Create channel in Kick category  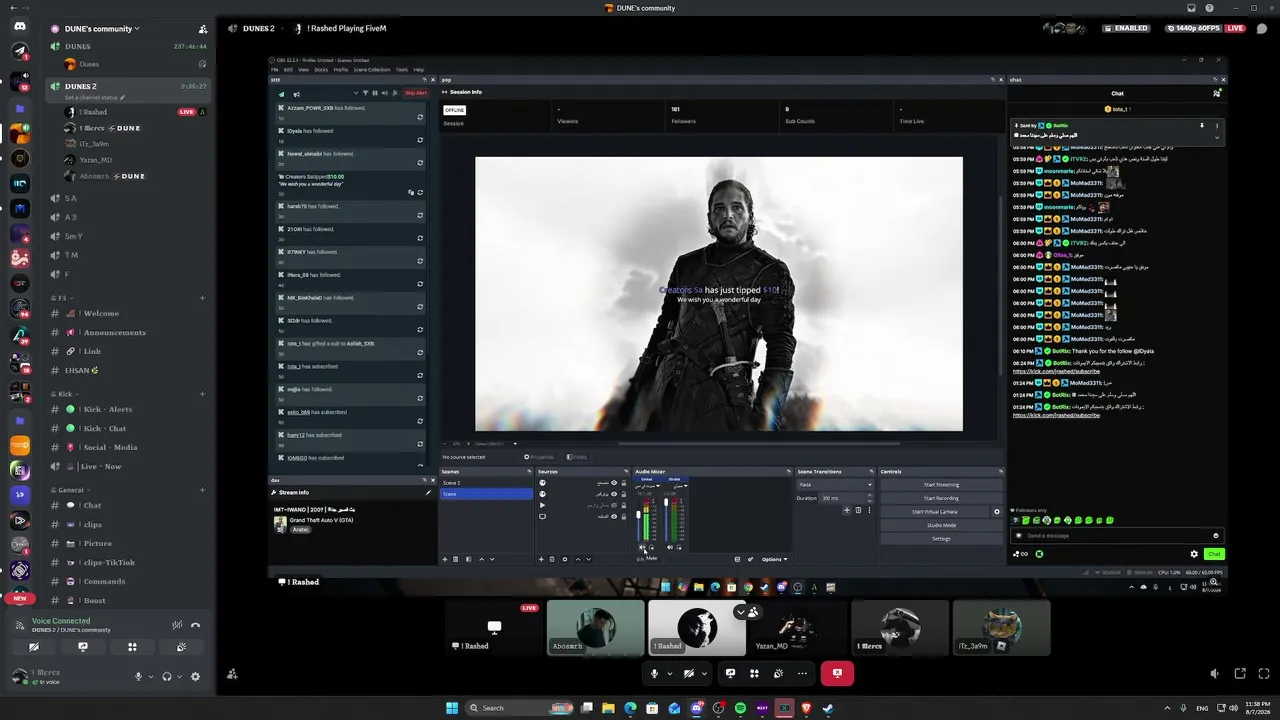coord(202,394)
